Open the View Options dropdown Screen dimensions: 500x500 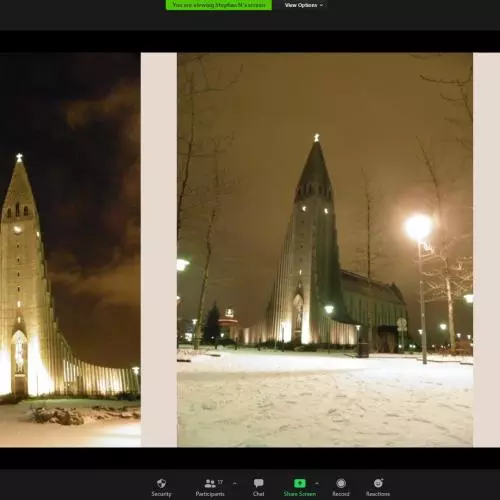point(304,5)
